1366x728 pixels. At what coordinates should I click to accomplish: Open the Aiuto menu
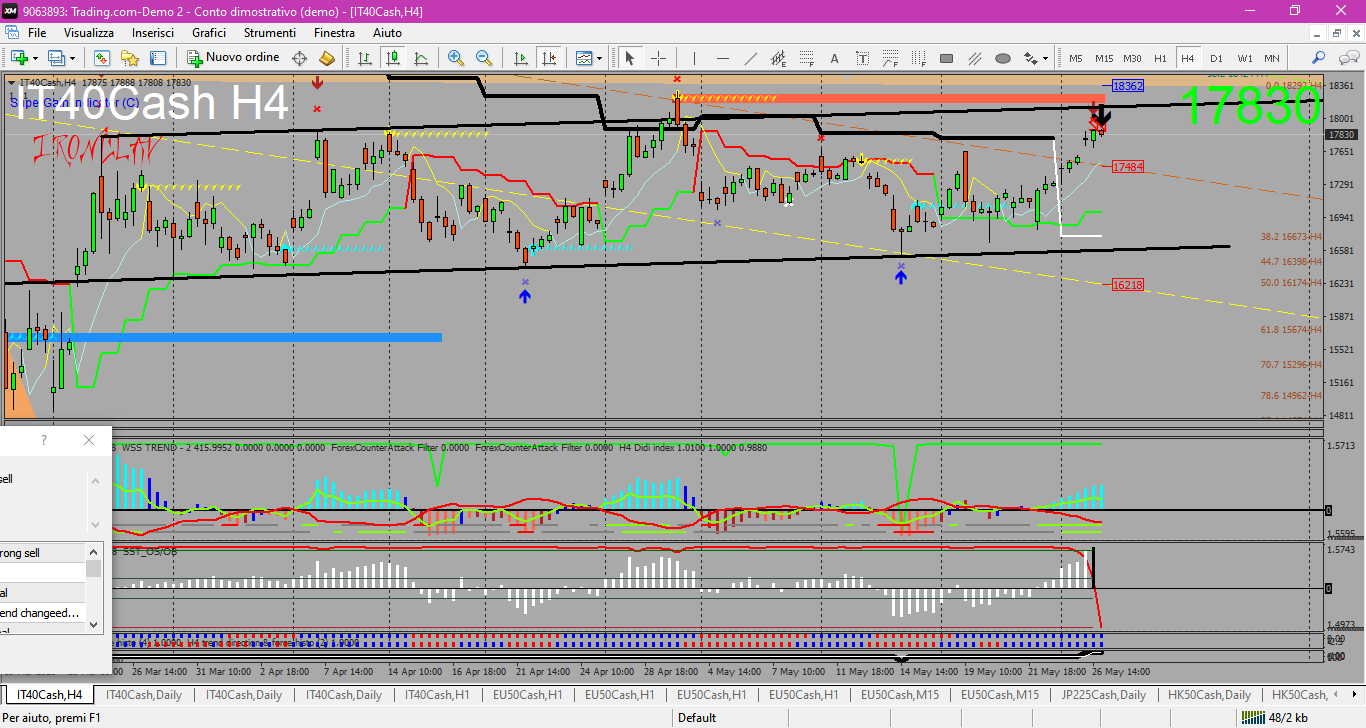(x=387, y=33)
